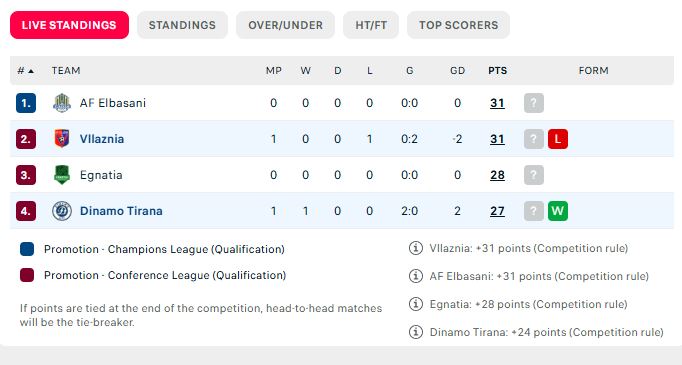Open the Over/Under tab

click(285, 25)
